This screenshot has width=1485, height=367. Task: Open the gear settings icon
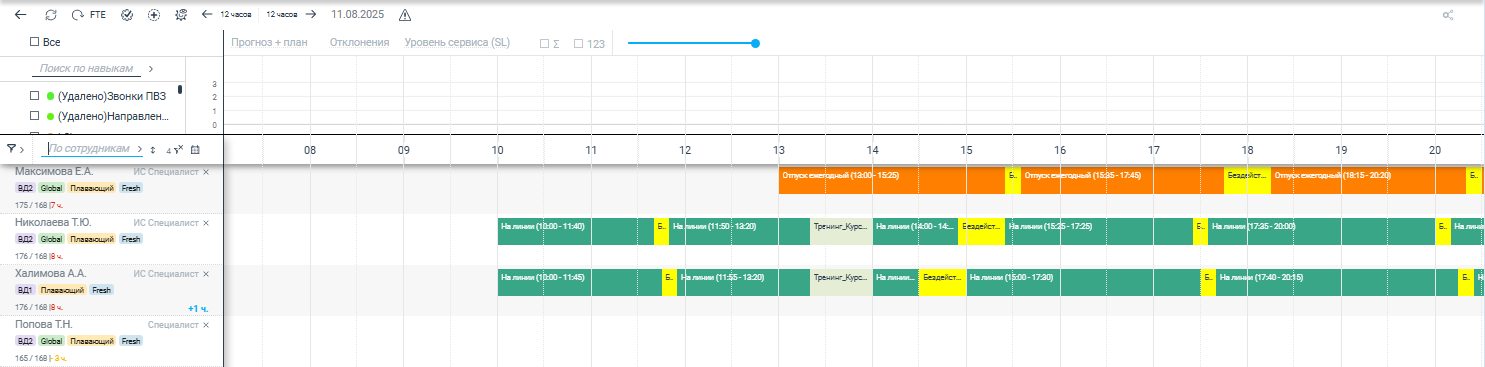[x=181, y=15]
